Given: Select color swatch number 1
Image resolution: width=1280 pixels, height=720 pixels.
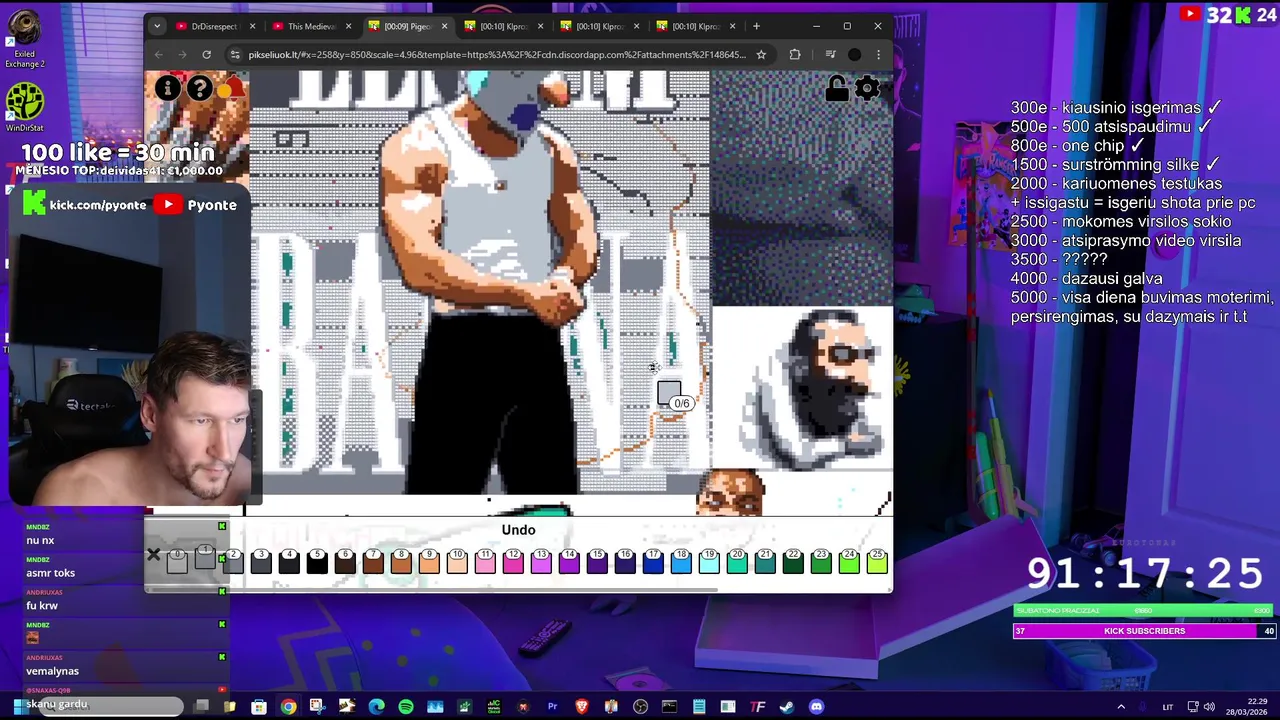Looking at the screenshot, I should (205, 558).
